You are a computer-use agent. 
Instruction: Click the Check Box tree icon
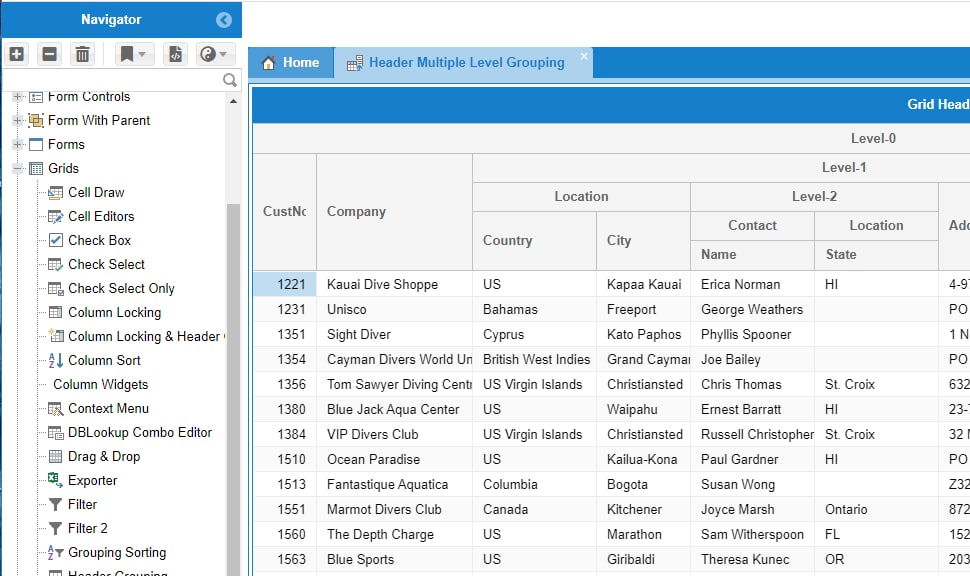coord(56,240)
